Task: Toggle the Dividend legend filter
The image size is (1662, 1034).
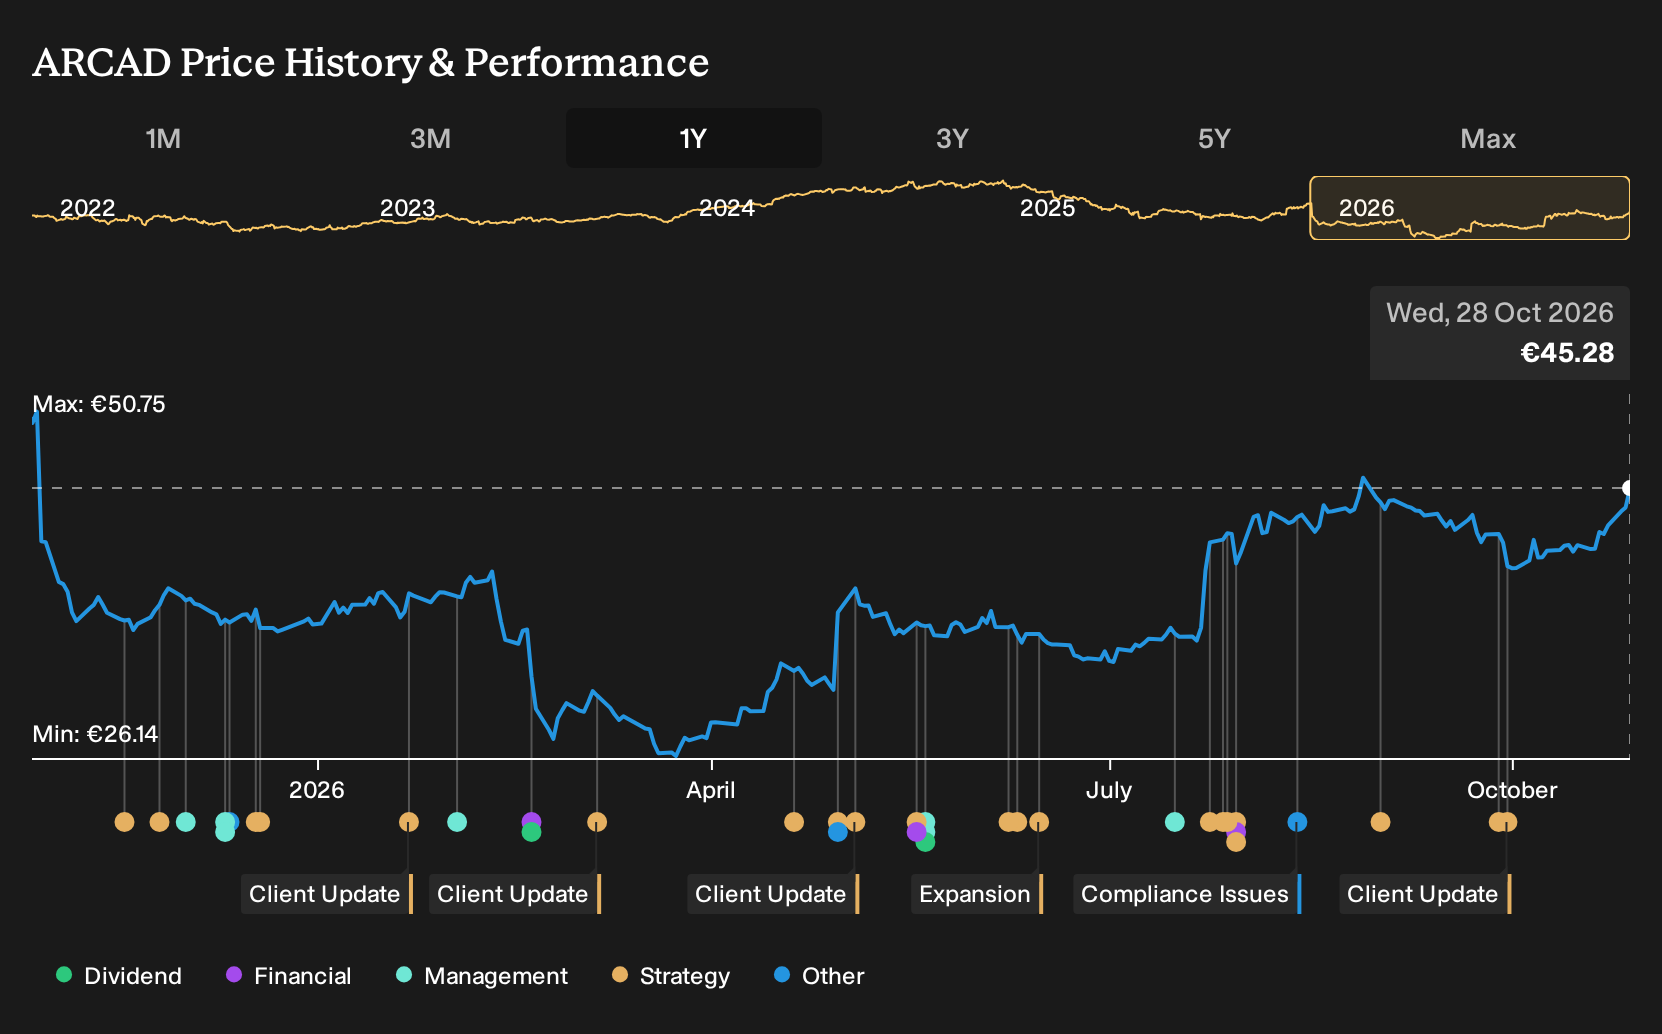Action: (x=119, y=976)
